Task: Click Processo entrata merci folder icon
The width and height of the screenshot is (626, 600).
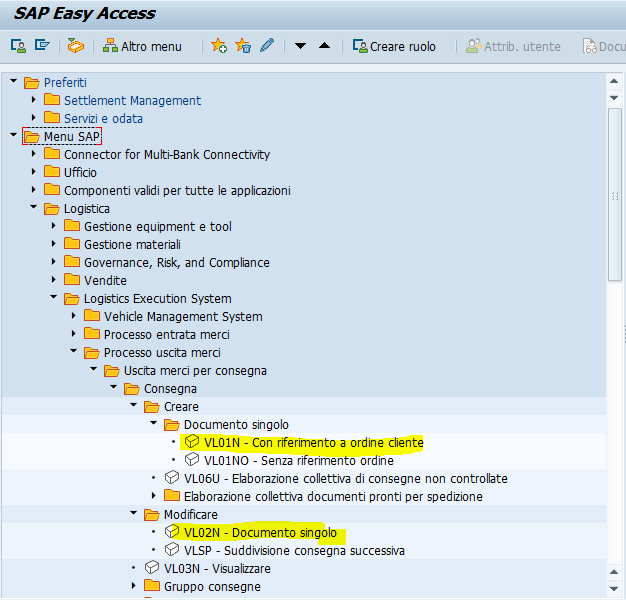Action: click(x=92, y=333)
